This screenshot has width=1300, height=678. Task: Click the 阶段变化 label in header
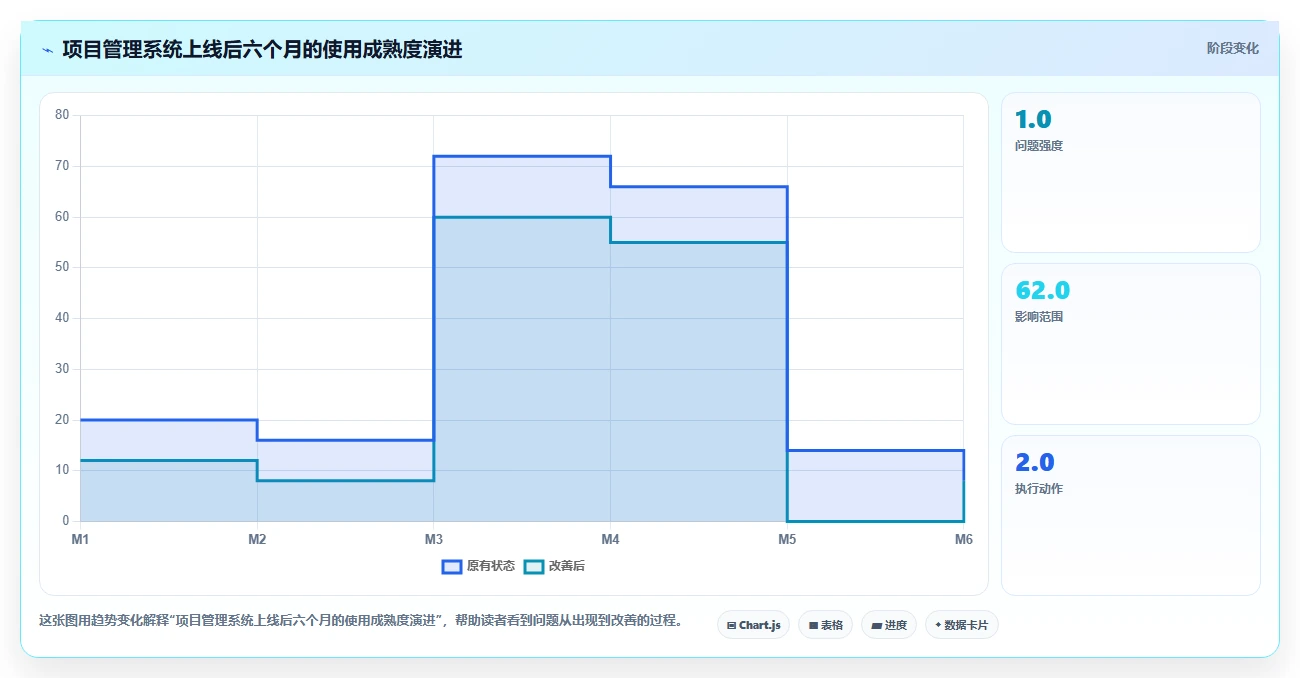pos(1233,48)
